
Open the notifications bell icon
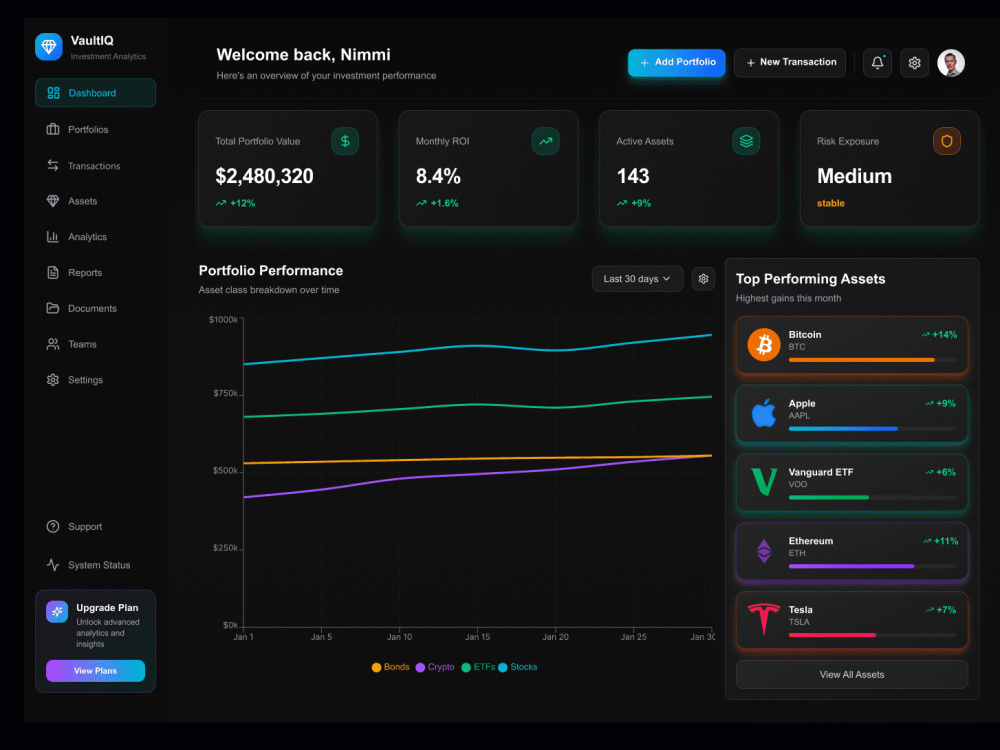[x=877, y=62]
